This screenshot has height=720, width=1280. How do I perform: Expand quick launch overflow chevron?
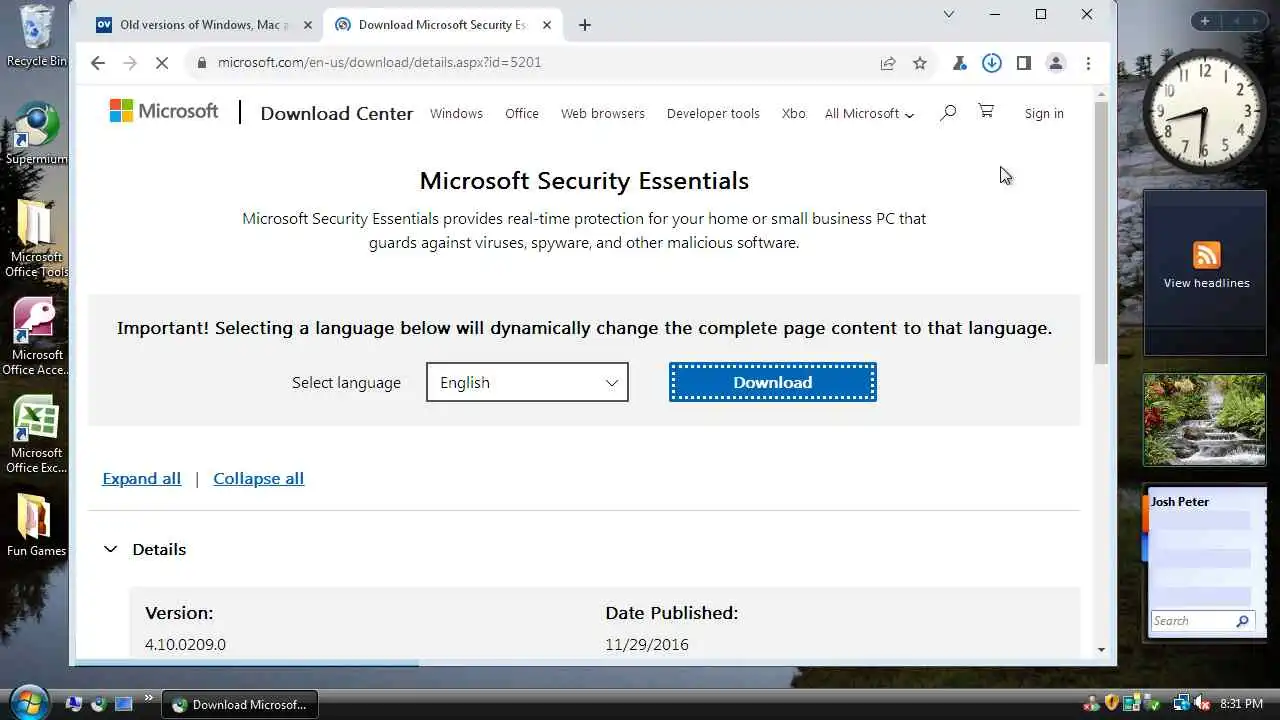pyautogui.click(x=148, y=698)
